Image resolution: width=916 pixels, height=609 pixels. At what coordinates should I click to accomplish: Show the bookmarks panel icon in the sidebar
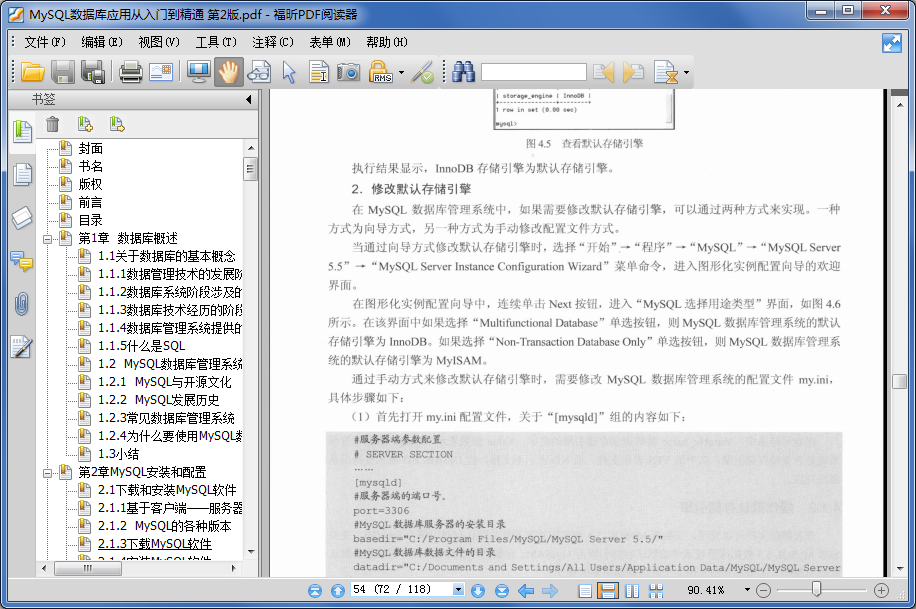point(22,131)
